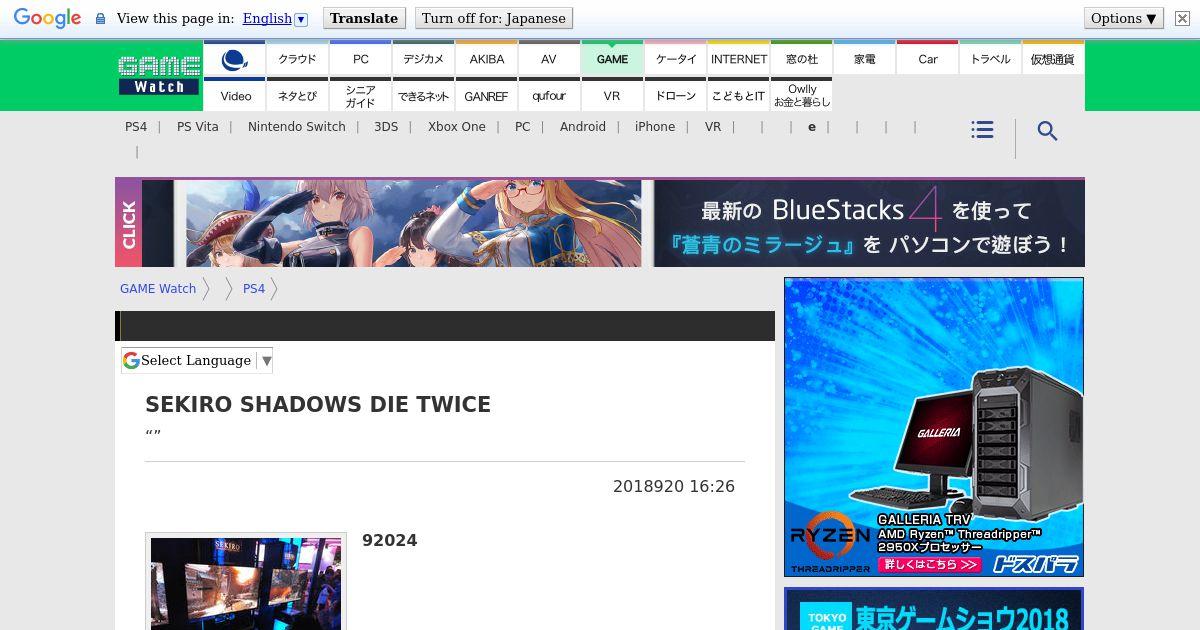Go to PC category in nav bar
Viewport: 1200px width, 630px height.
coord(523,127)
